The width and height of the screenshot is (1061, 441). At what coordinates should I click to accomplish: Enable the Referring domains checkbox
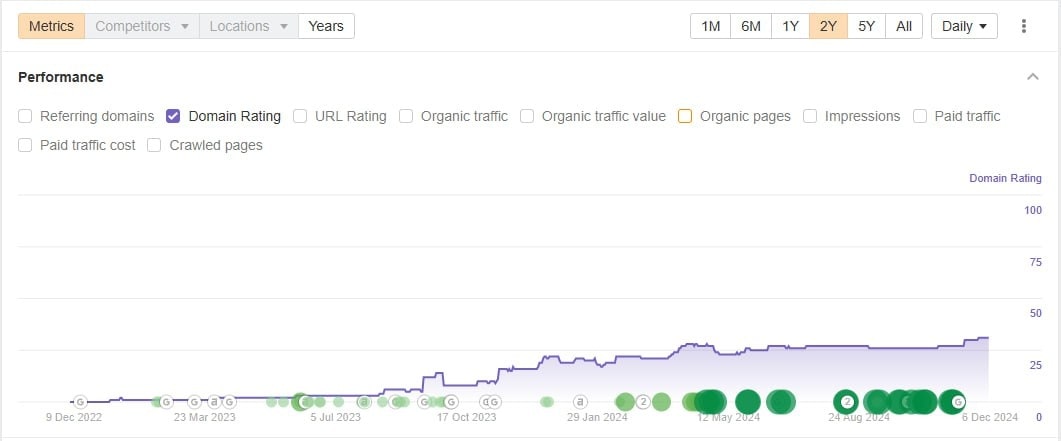(x=25, y=116)
